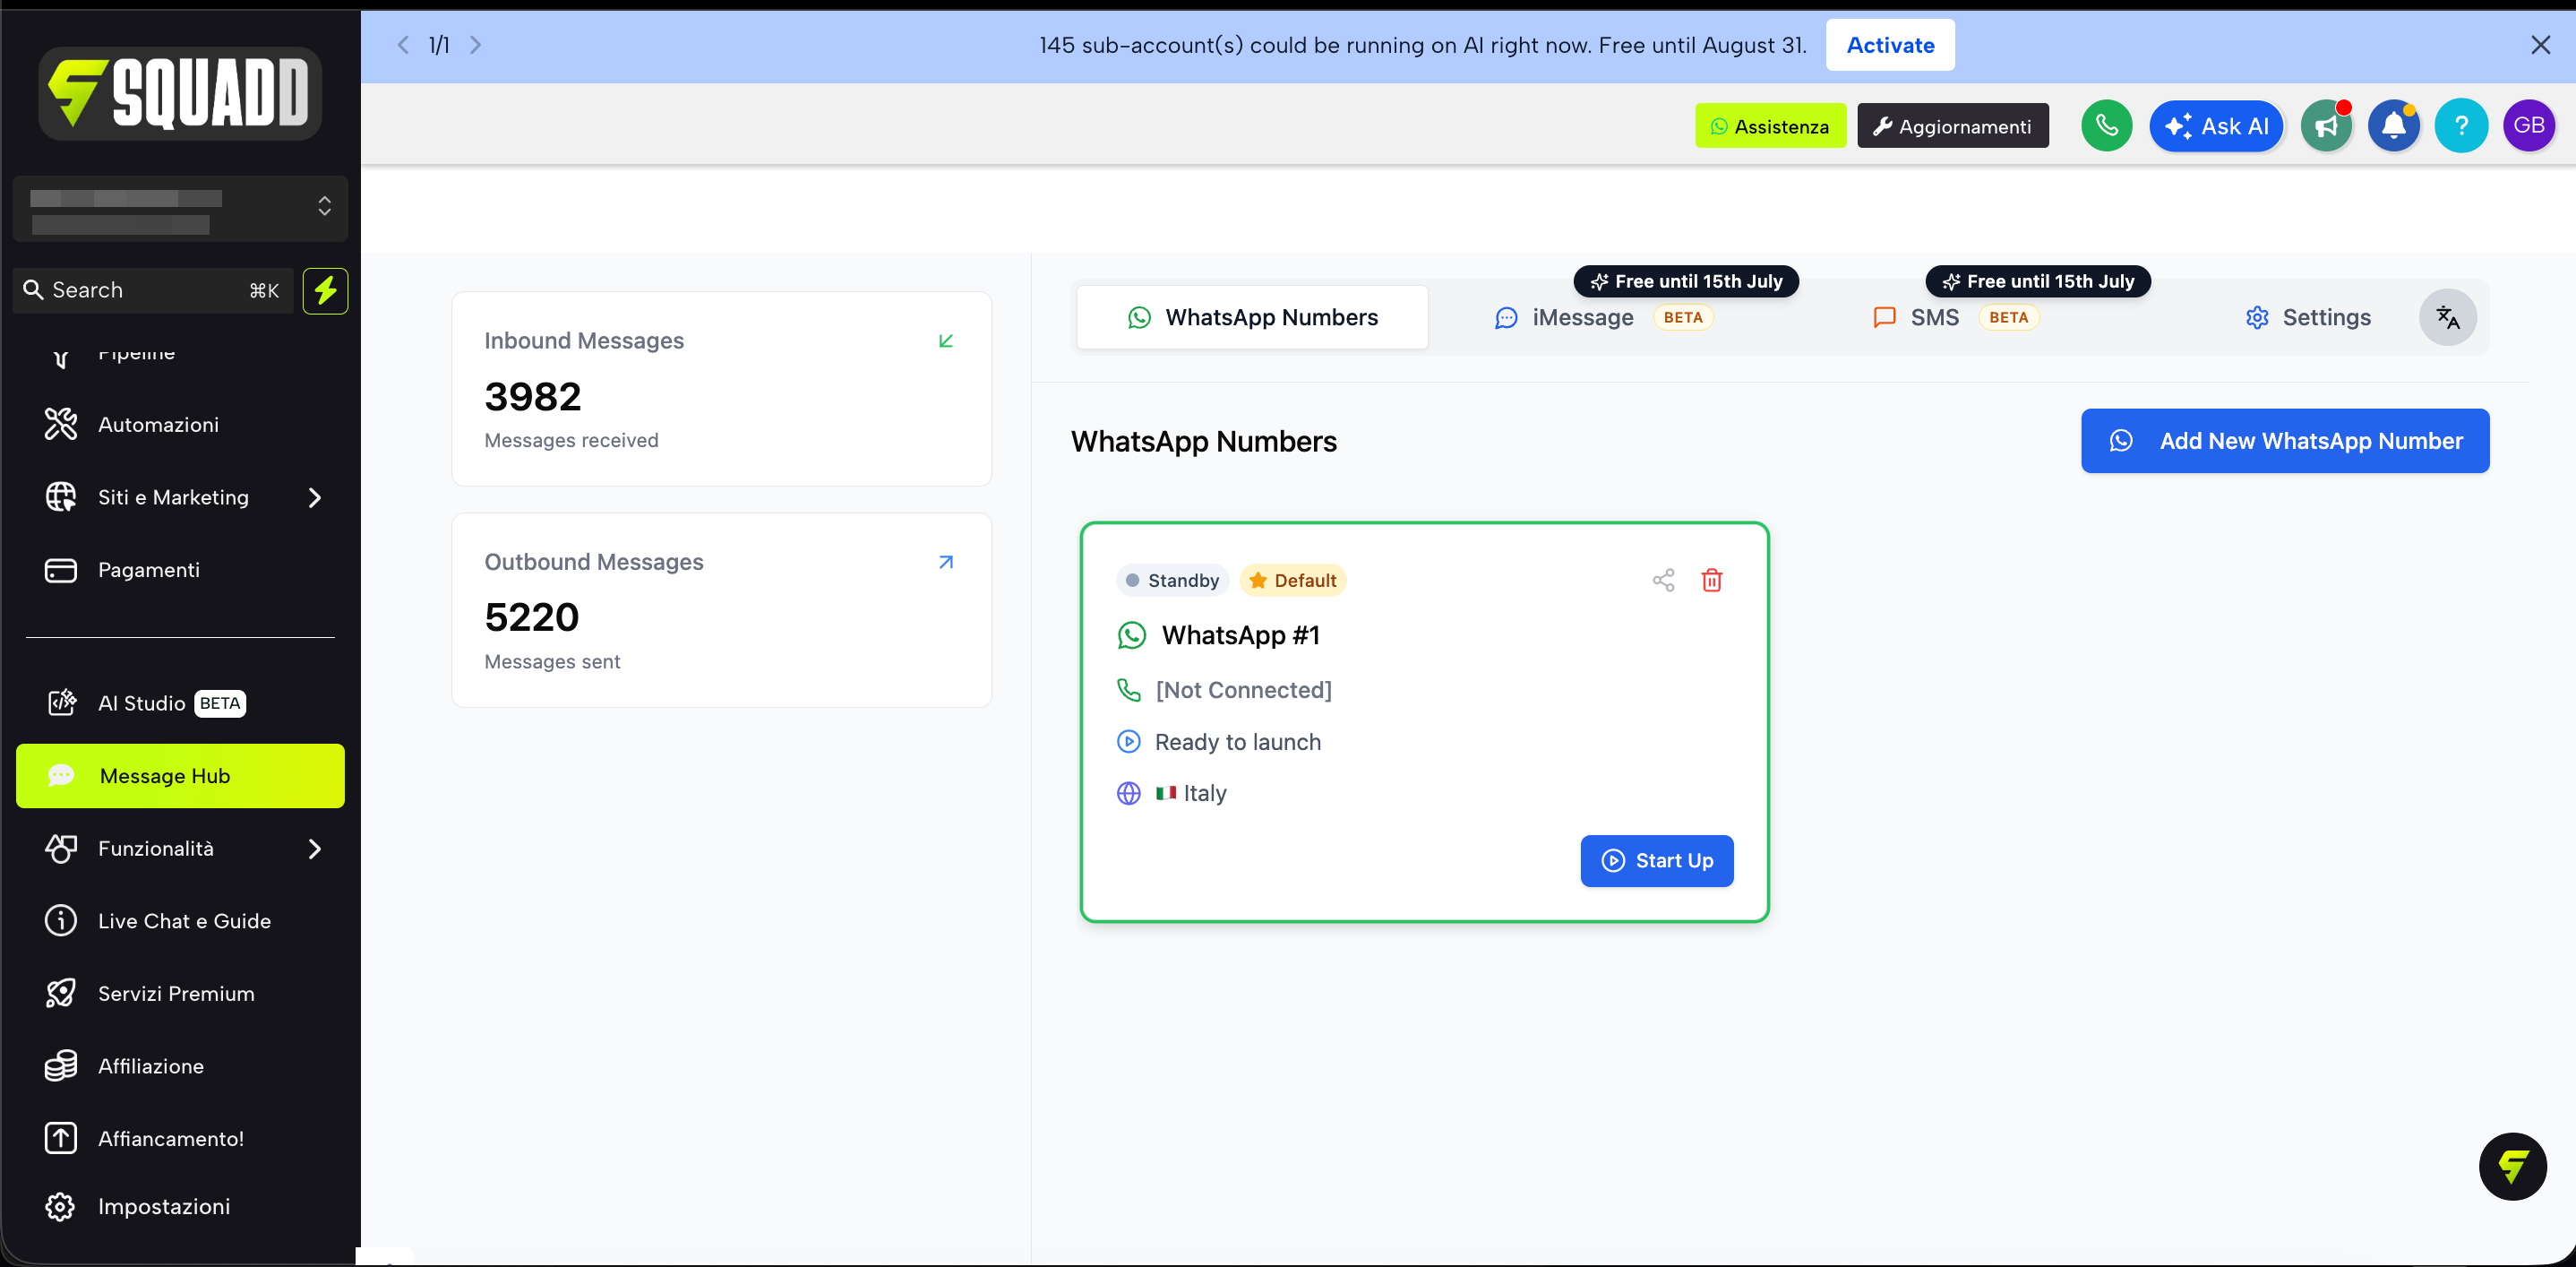Click the translate language icon

tap(2447, 317)
